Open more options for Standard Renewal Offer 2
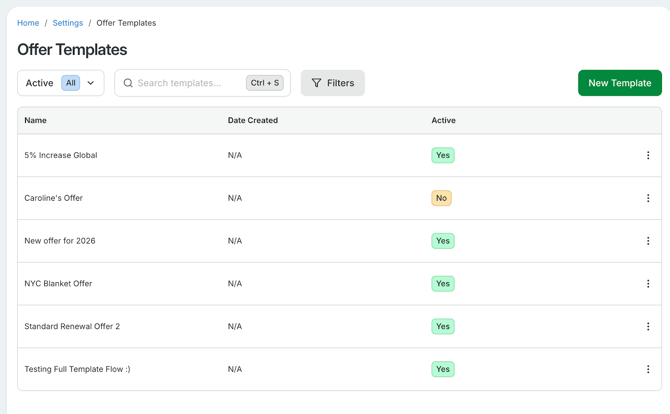The width and height of the screenshot is (670, 414). pos(648,326)
